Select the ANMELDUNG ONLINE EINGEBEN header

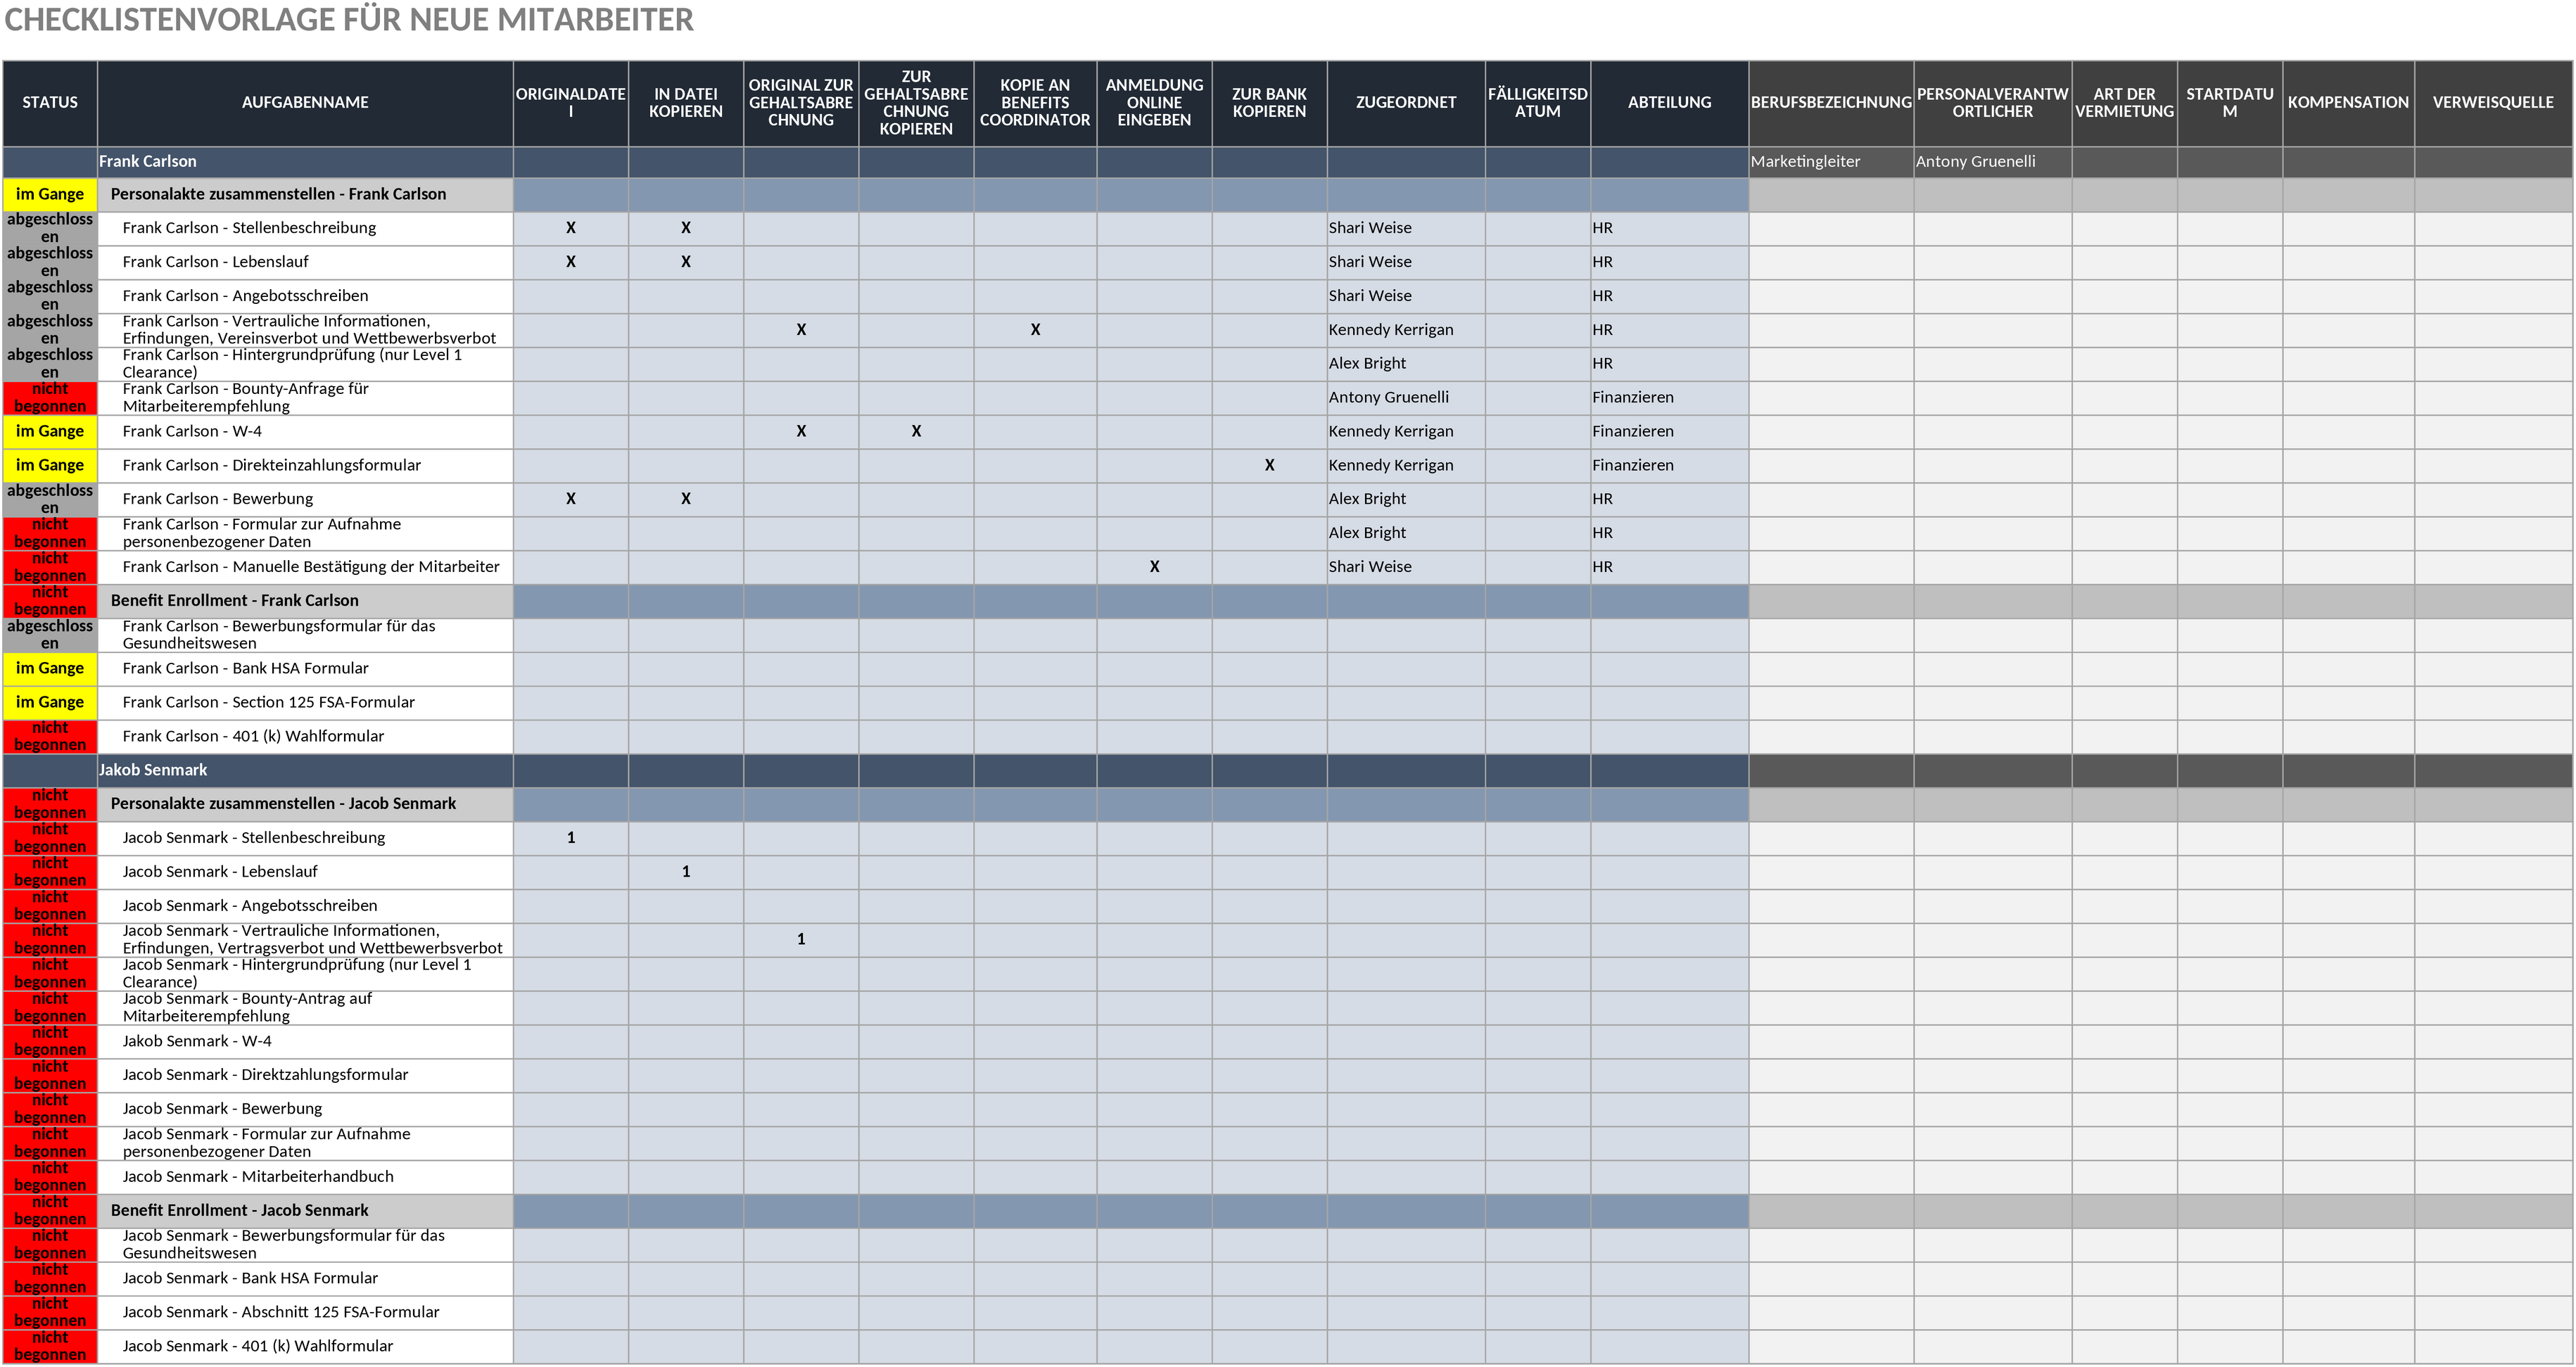(1154, 103)
